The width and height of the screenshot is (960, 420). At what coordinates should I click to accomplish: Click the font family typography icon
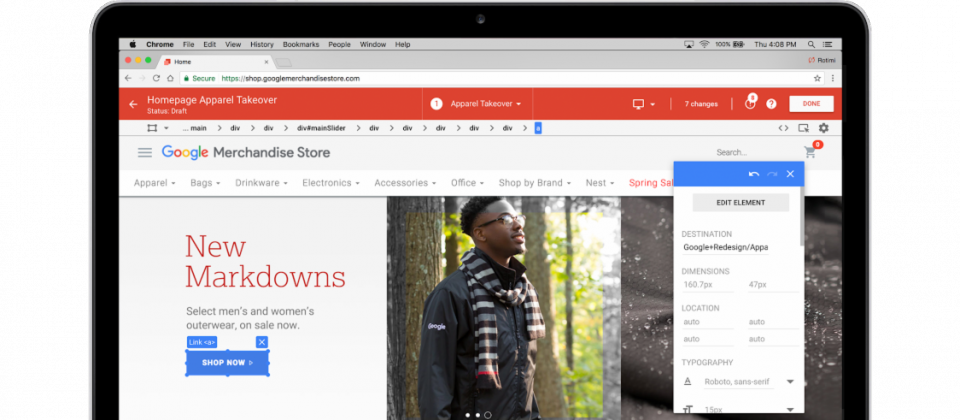(x=688, y=381)
